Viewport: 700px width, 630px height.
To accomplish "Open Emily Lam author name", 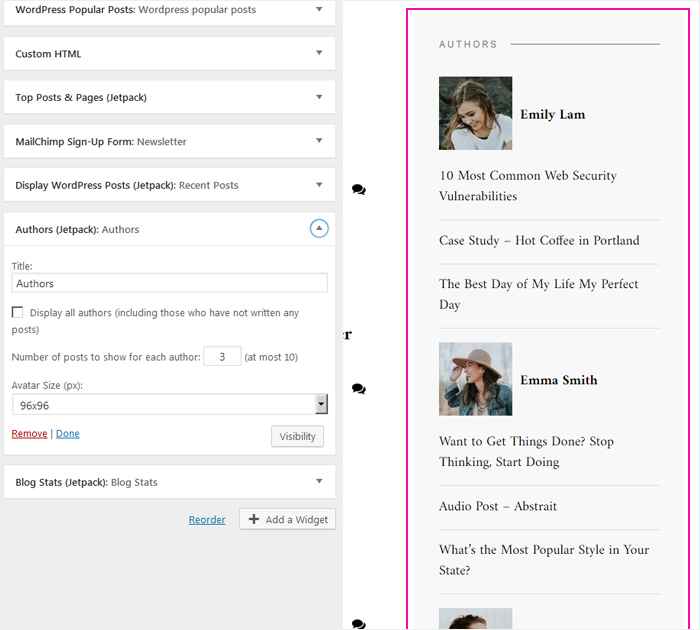I will (x=553, y=114).
